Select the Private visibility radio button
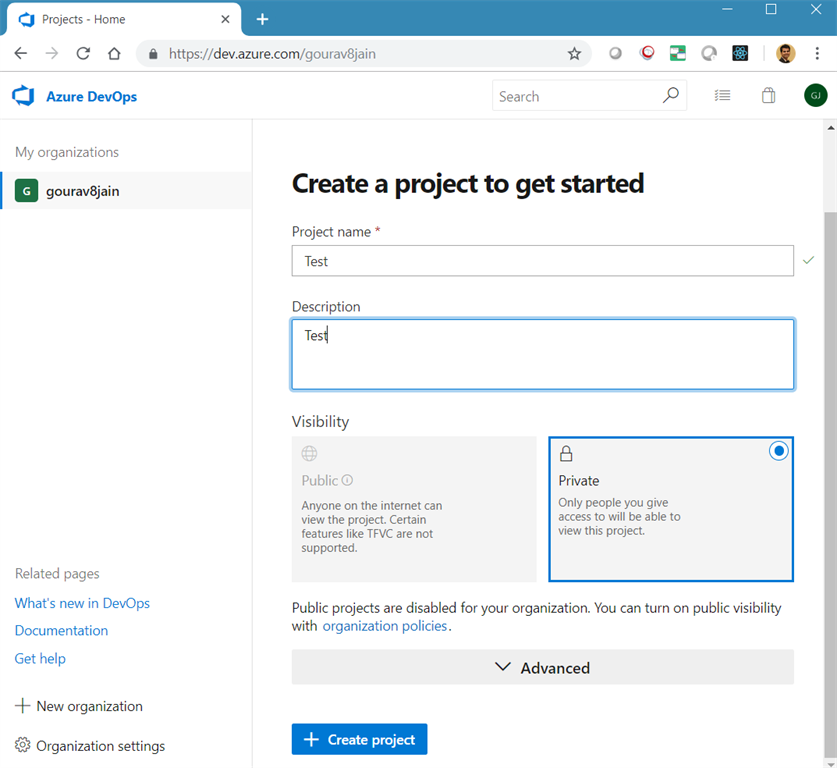The image size is (837, 768). (778, 451)
